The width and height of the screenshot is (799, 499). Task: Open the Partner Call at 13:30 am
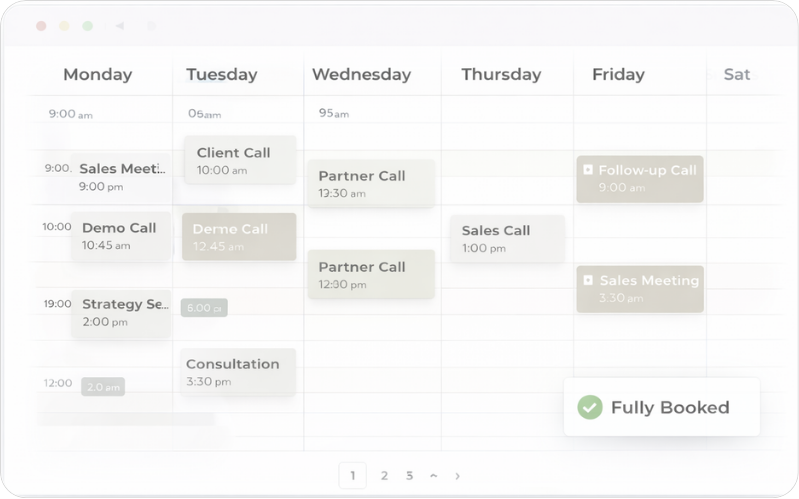(x=370, y=183)
